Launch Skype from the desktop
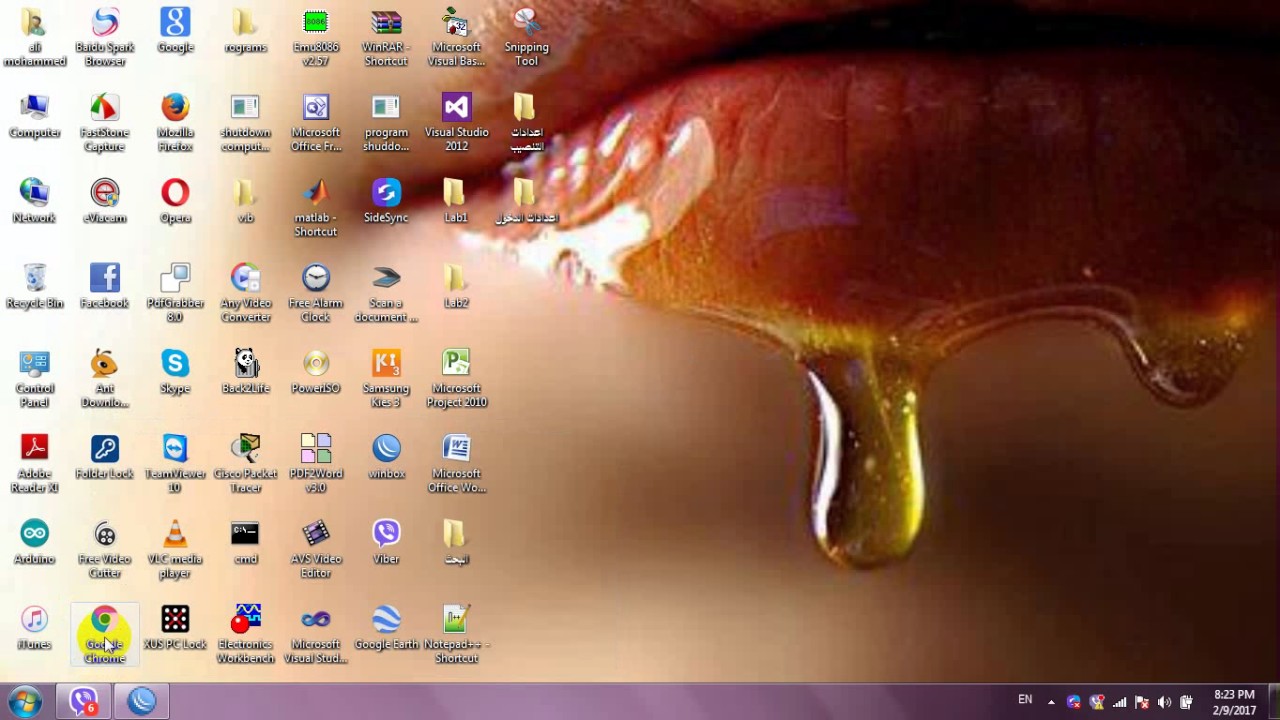This screenshot has height=720, width=1280. 175,372
